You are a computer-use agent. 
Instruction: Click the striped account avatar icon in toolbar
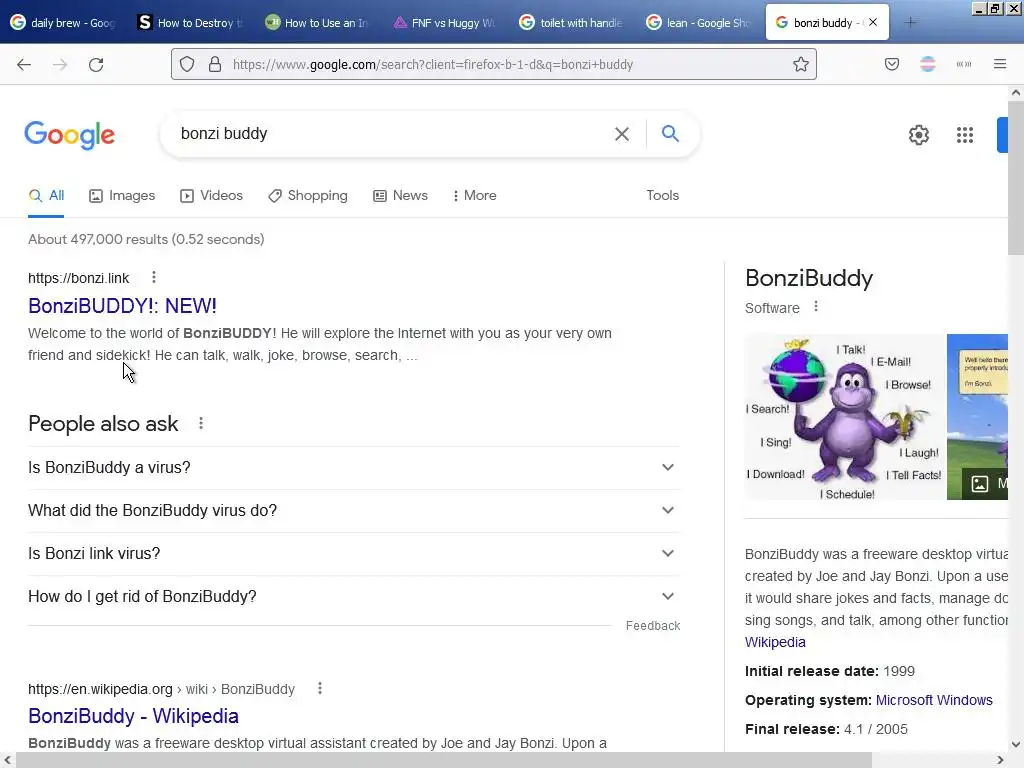pyautogui.click(x=928, y=64)
